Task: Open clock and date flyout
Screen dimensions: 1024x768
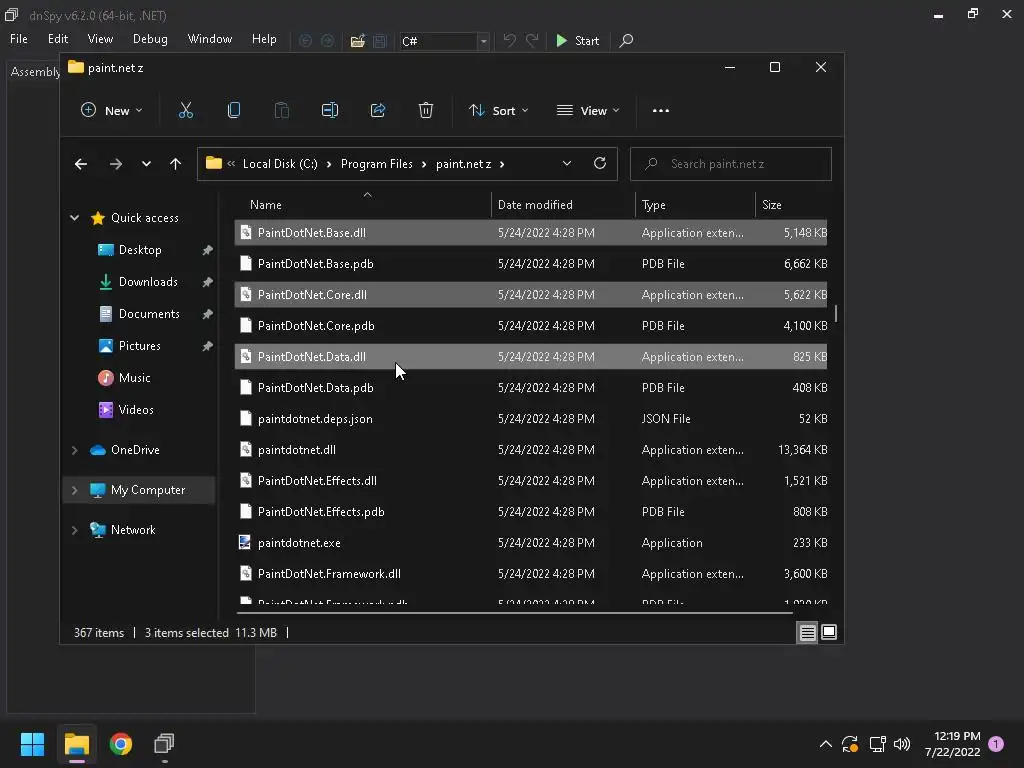Action: 952,744
